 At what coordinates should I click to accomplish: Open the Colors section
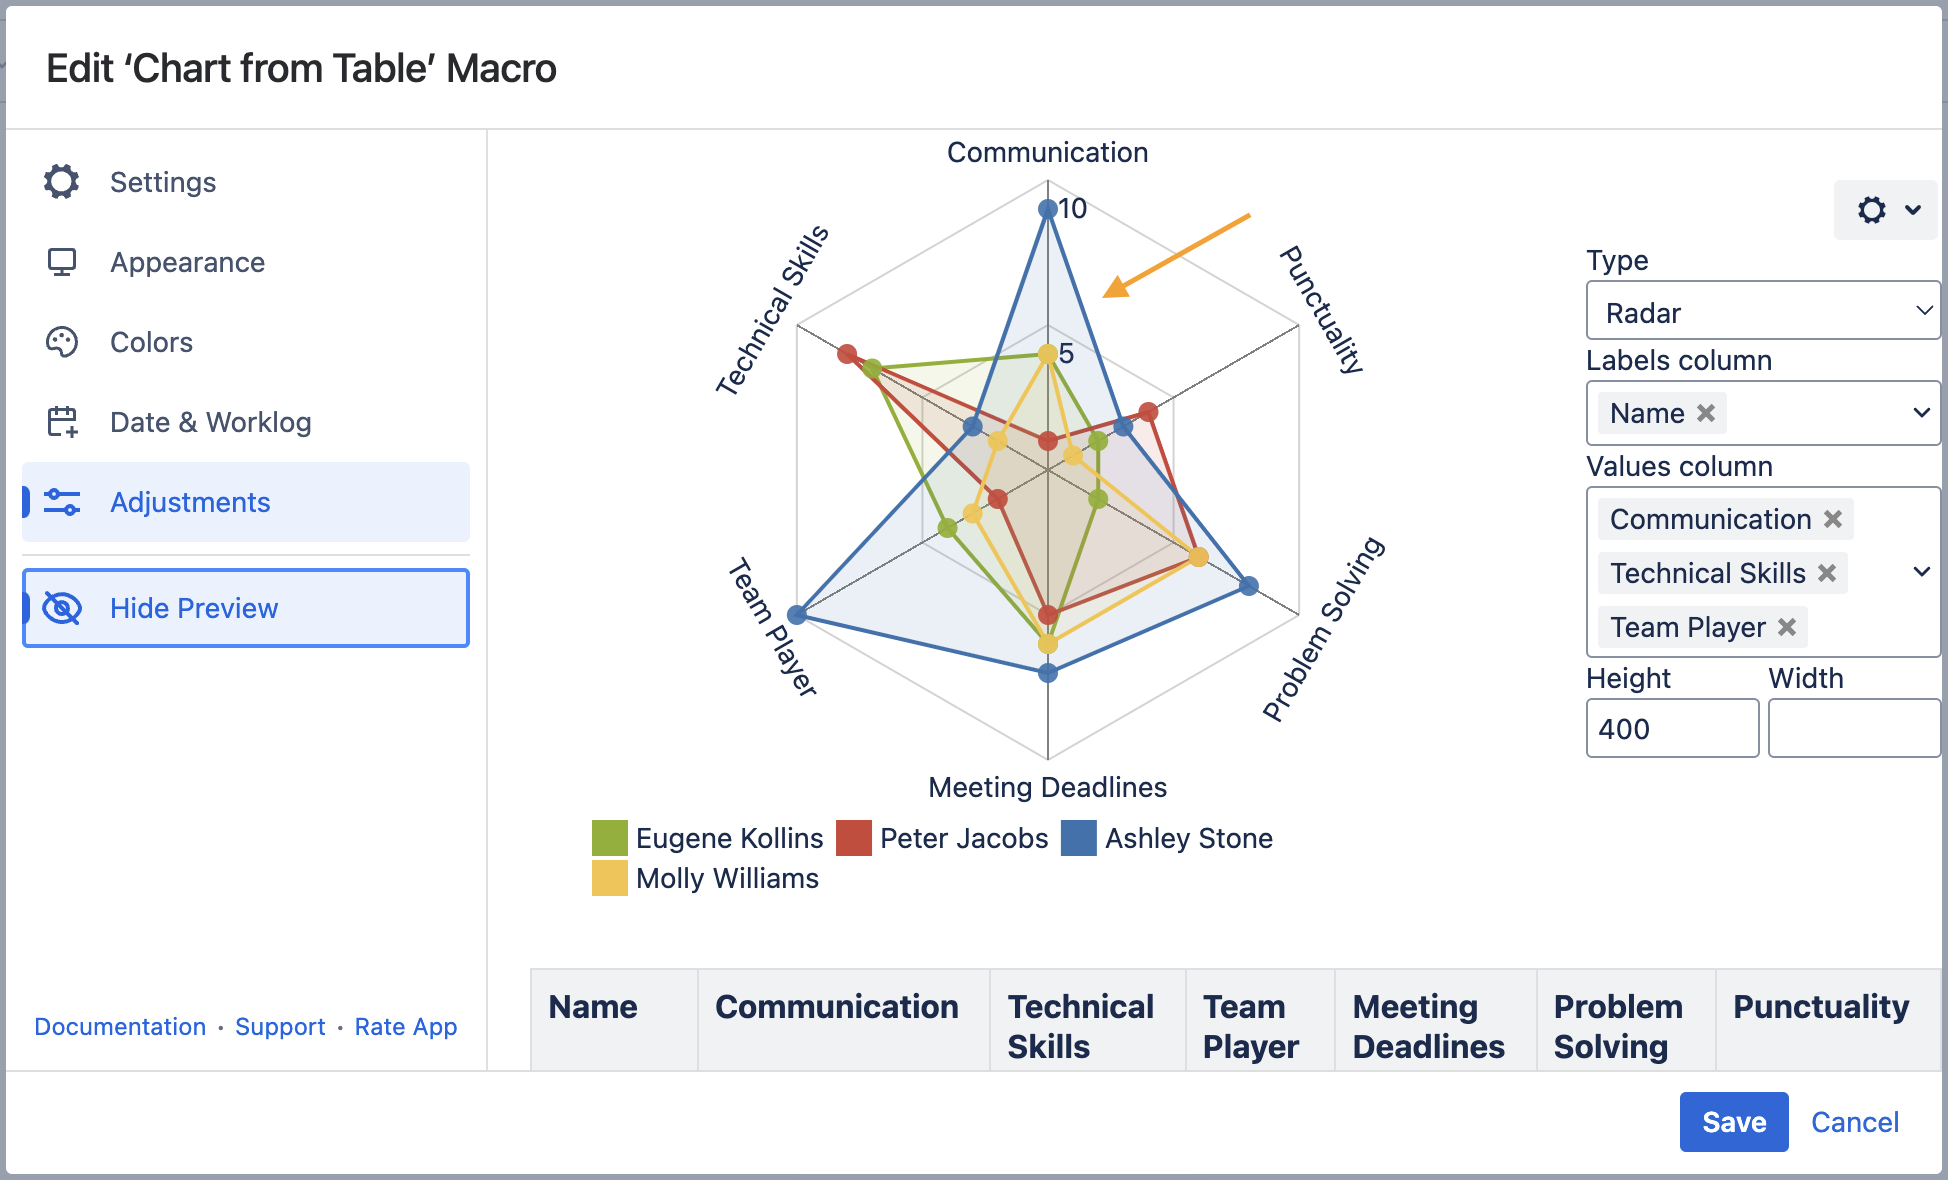coord(151,342)
